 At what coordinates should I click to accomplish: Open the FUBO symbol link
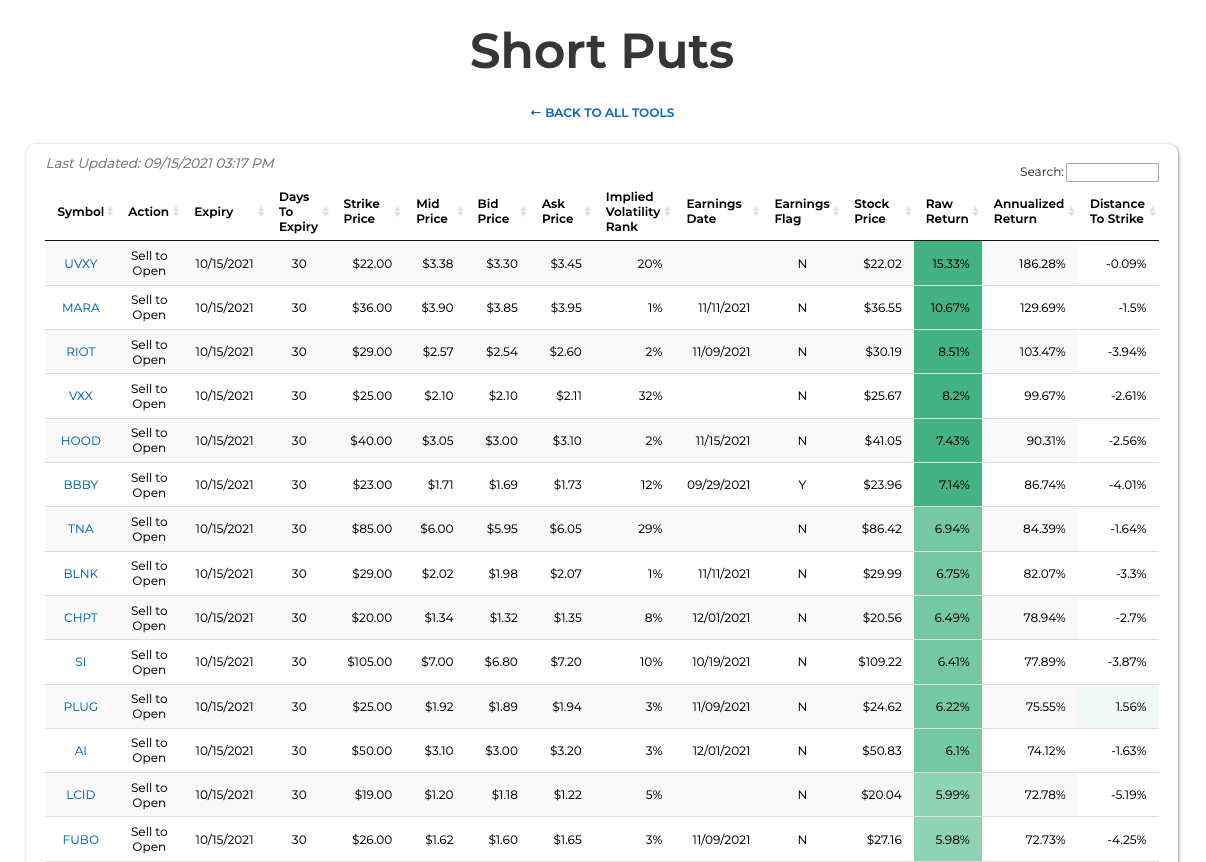coord(81,840)
